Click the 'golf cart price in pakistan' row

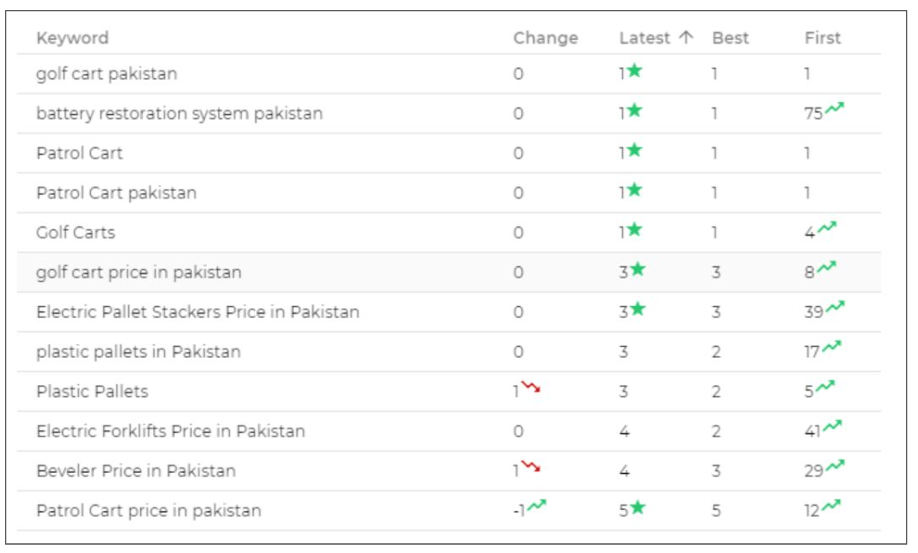point(138,272)
